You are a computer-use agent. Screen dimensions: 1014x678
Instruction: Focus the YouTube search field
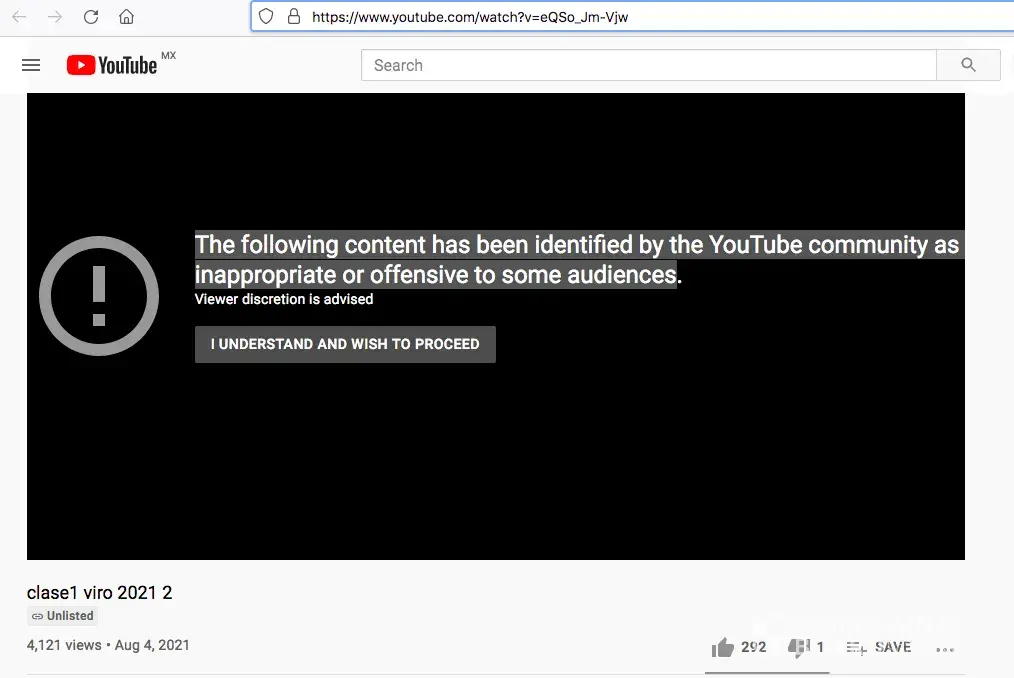point(649,65)
